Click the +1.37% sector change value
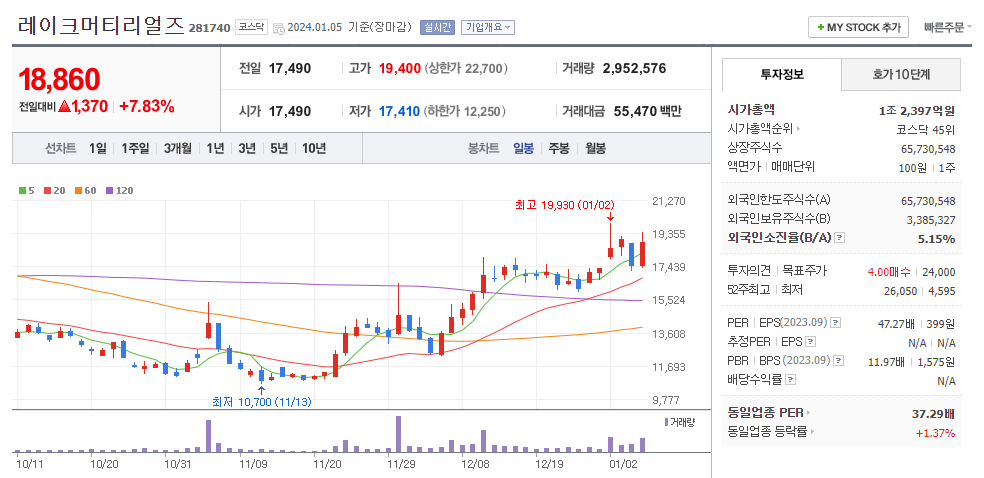This screenshot has height=478, width=984. 935,432
